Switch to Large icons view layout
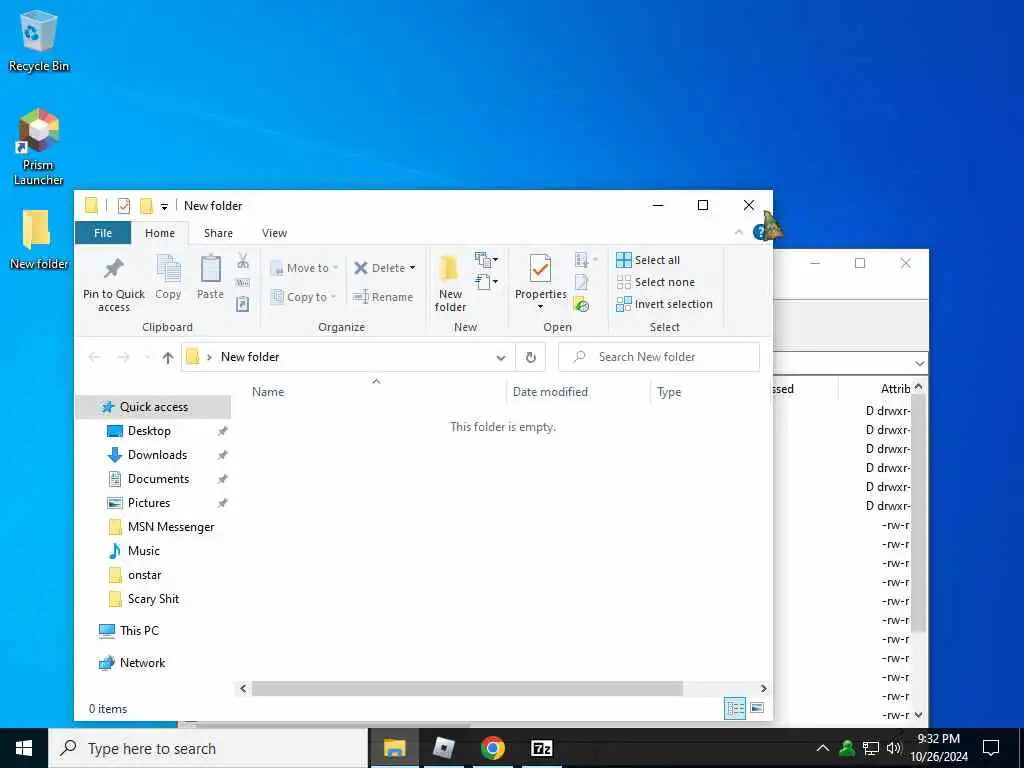The image size is (1024, 768). point(757,708)
